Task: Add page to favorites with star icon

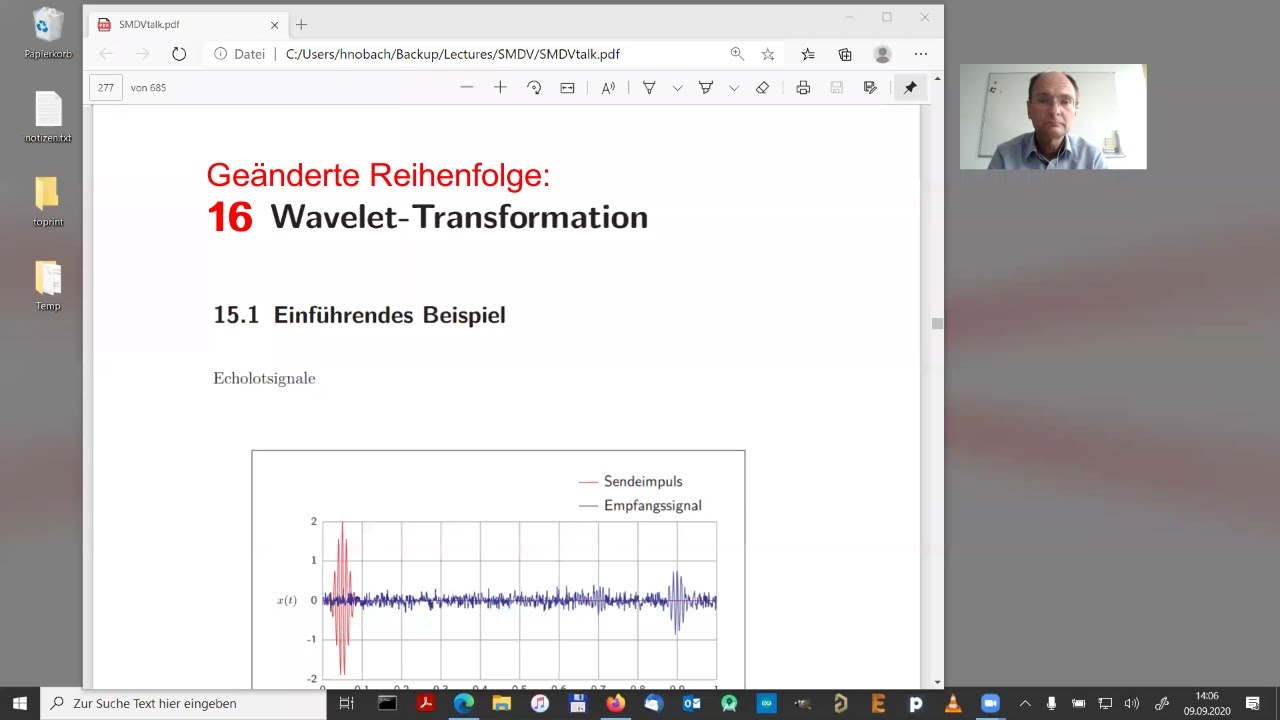Action: click(768, 54)
